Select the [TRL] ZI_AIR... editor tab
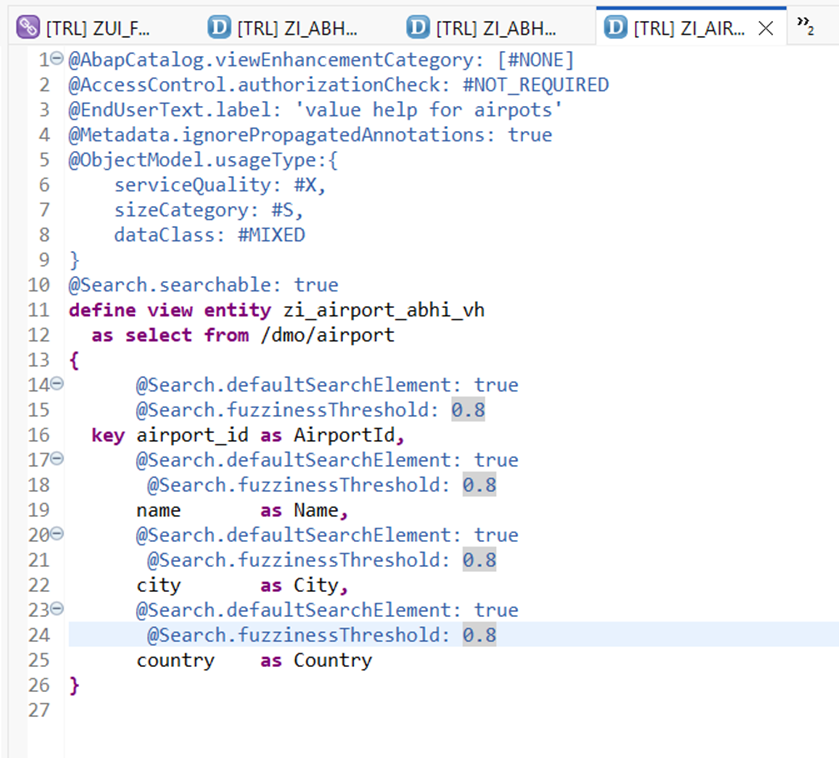Viewport: 839px width, 758px height. point(688,28)
